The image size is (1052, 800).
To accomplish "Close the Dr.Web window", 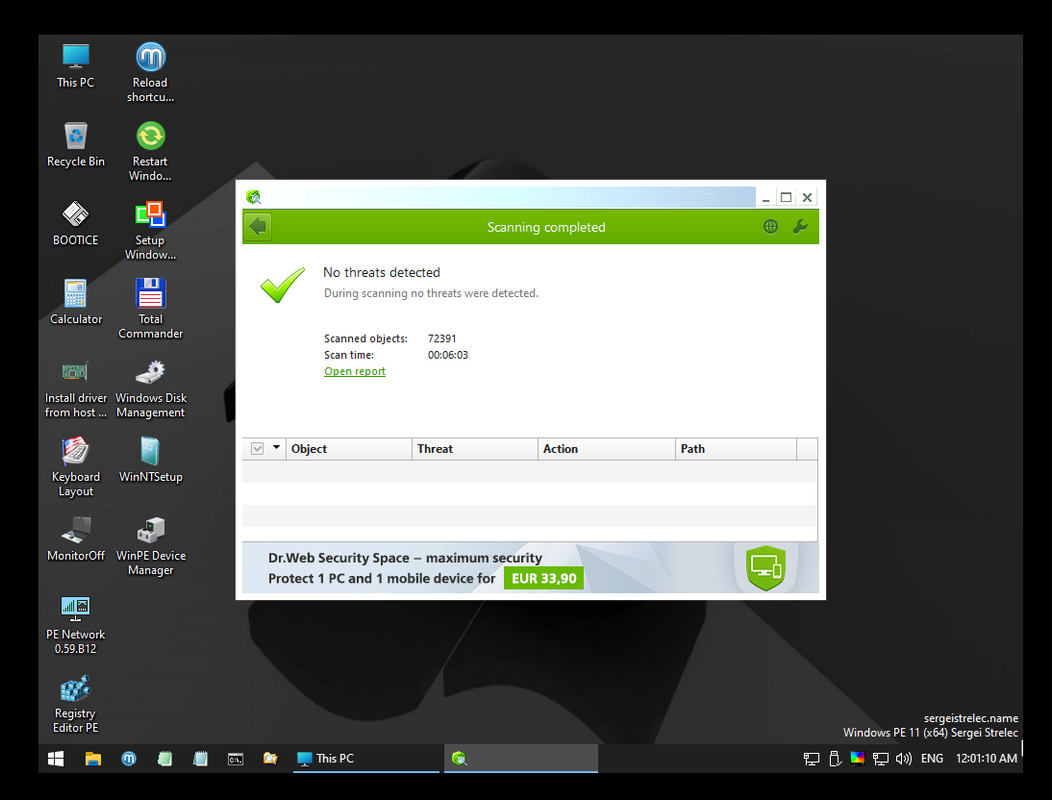I will [x=807, y=197].
